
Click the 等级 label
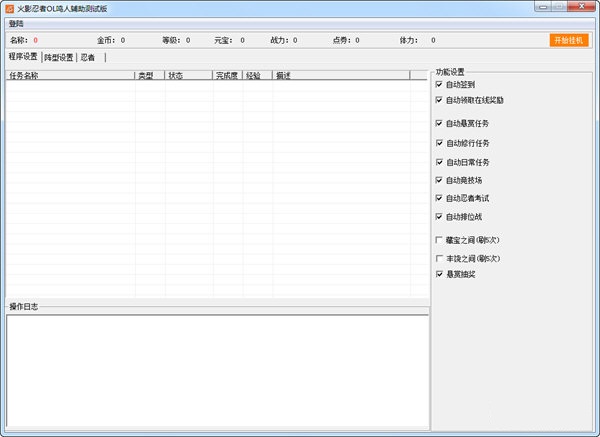point(171,40)
